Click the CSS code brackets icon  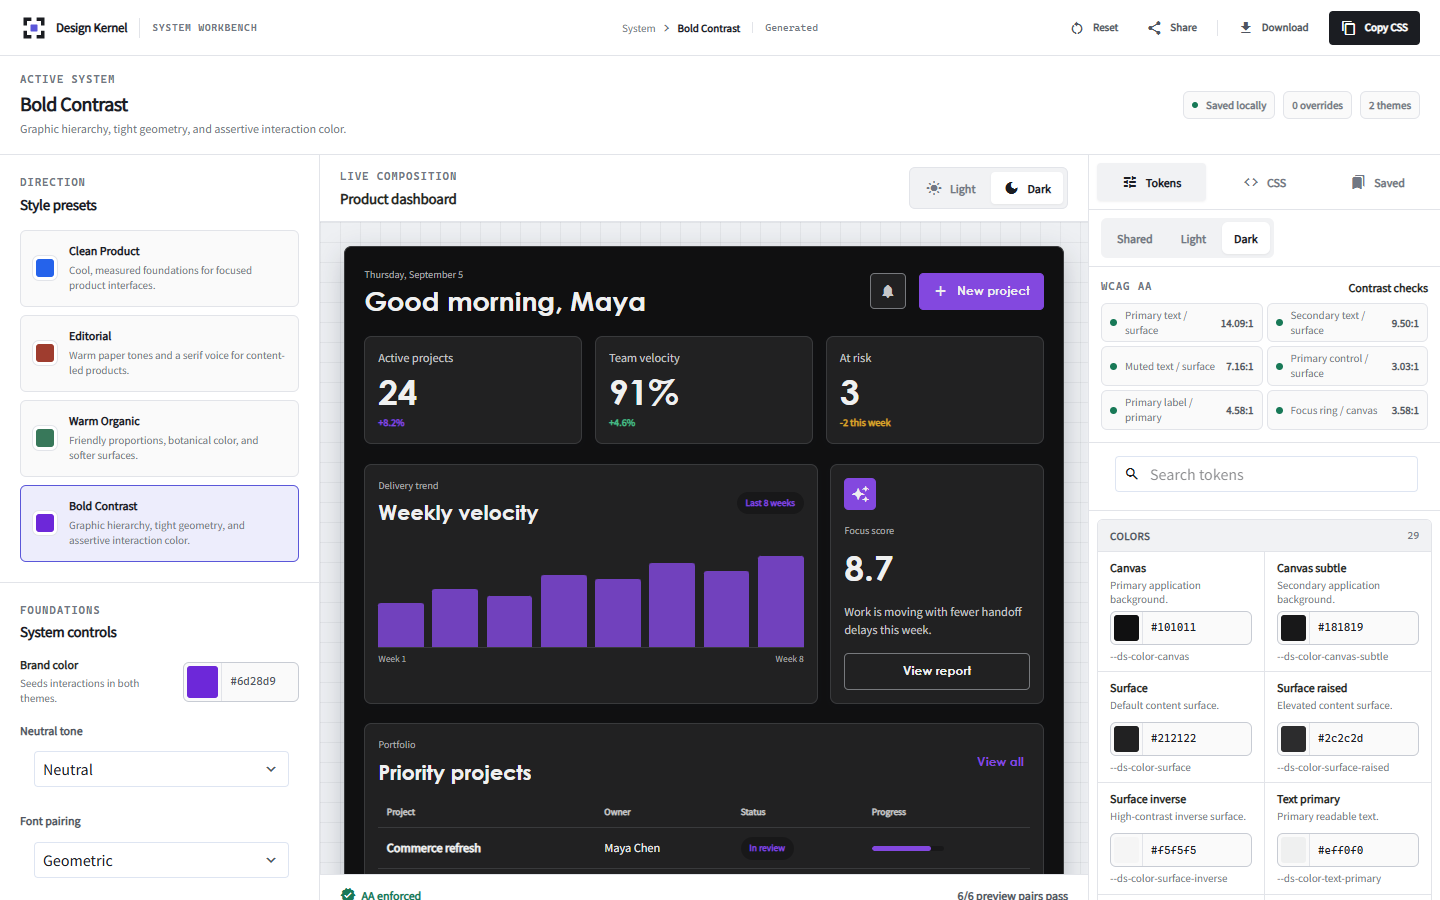point(1251,182)
